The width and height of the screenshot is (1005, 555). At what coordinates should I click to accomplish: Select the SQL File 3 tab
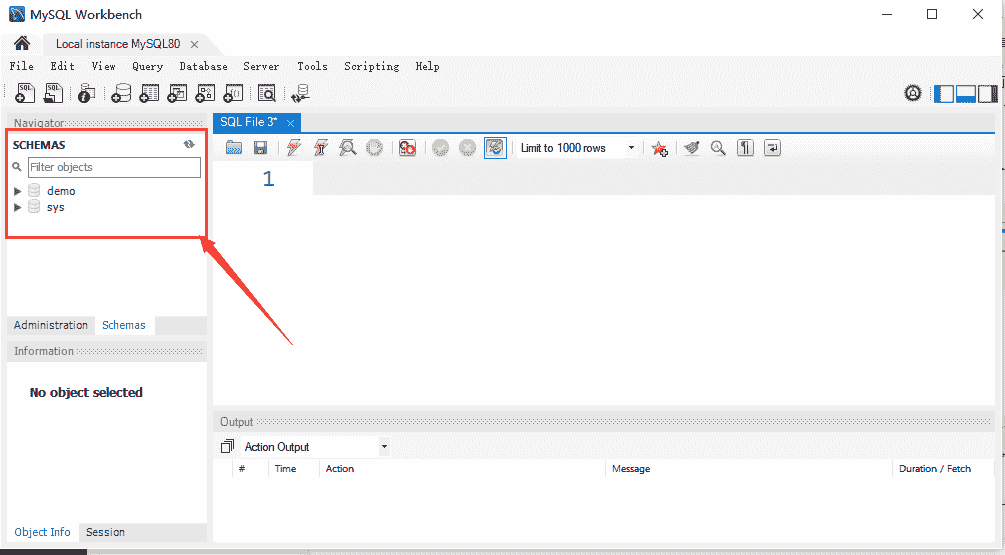coord(248,122)
